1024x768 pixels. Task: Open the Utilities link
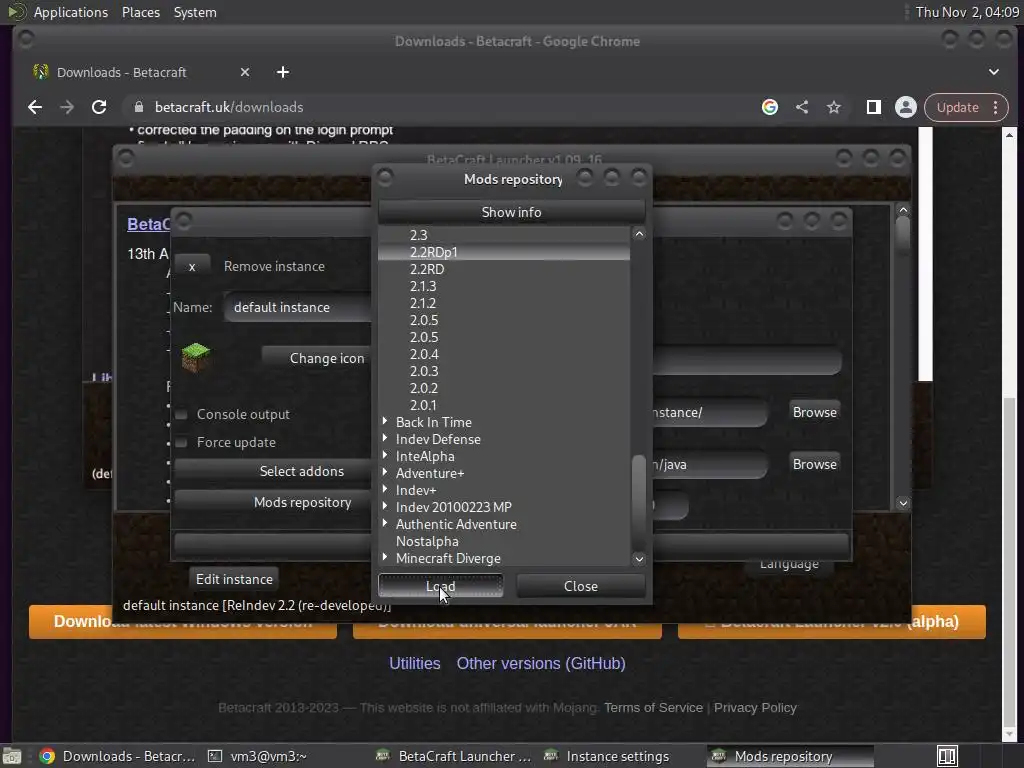tap(415, 664)
